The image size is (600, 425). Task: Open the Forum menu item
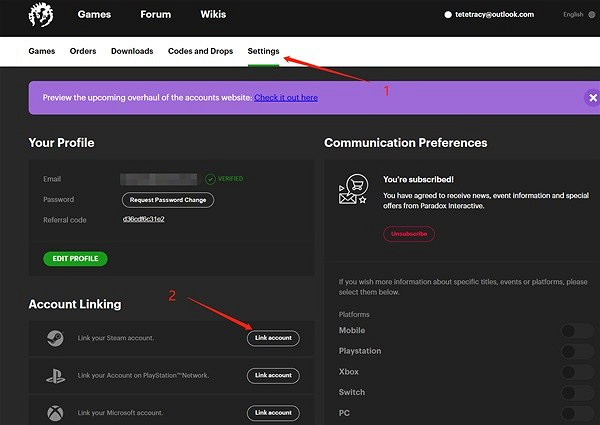(155, 15)
